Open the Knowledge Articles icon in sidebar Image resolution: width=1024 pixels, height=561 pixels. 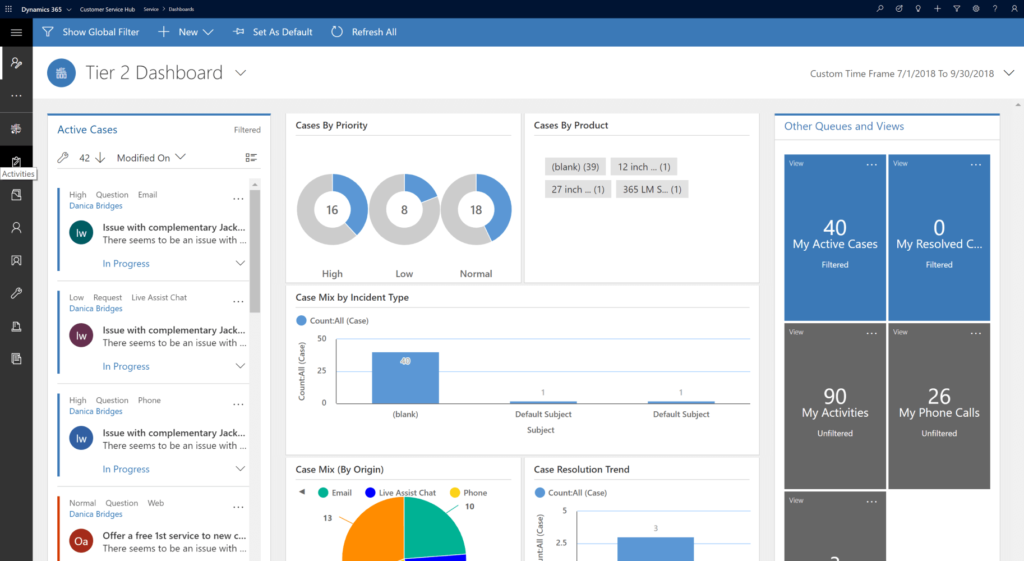point(16,359)
